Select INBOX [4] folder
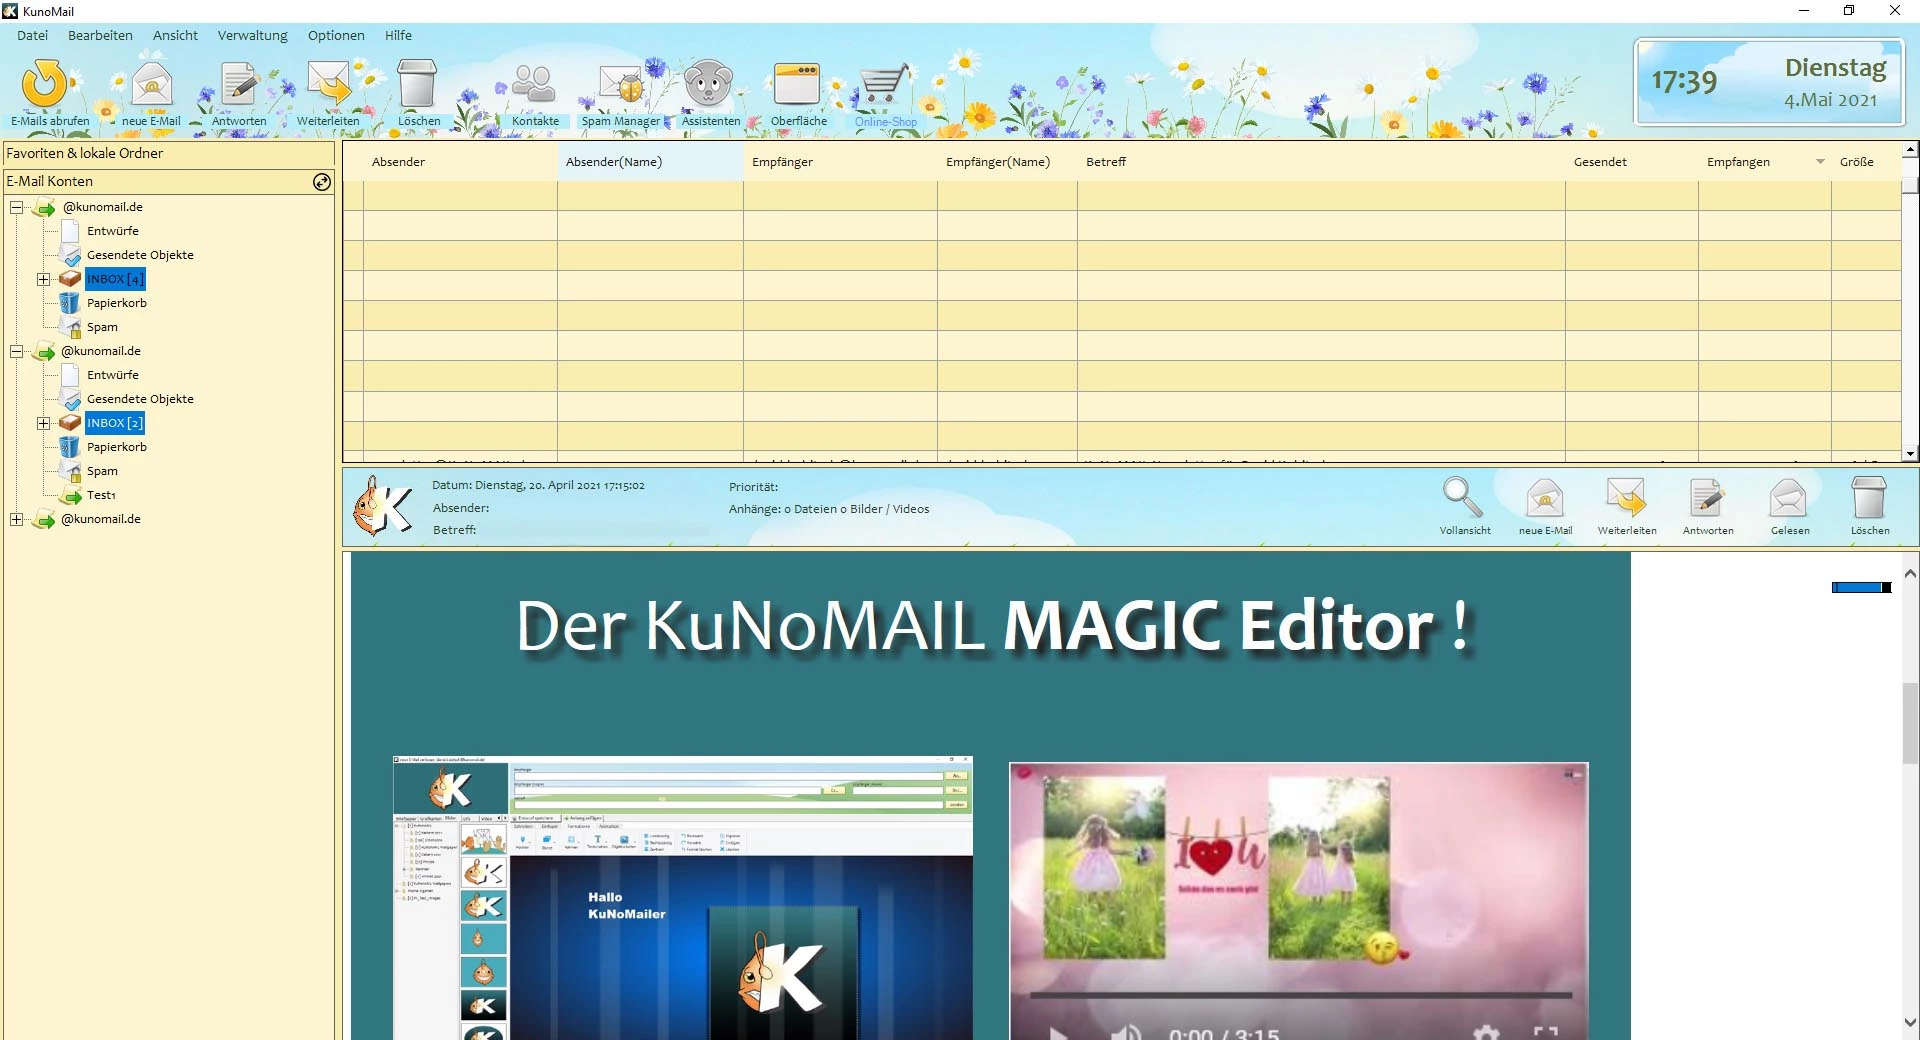This screenshot has width=1920, height=1040. point(115,279)
